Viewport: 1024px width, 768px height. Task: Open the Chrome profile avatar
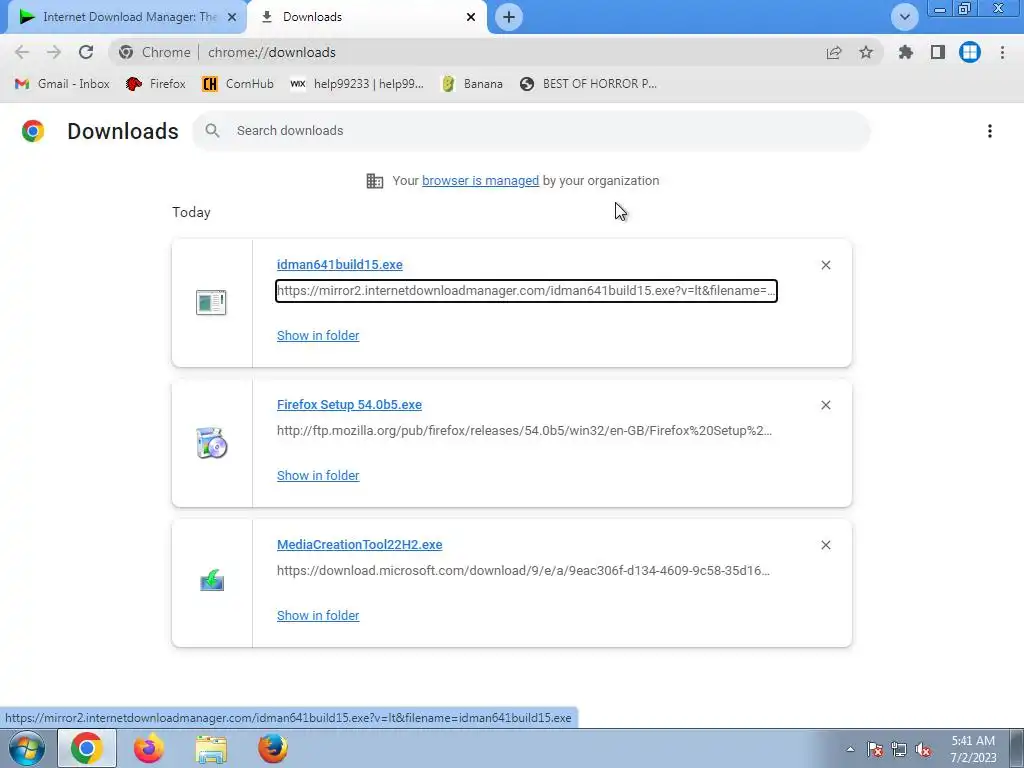970,52
